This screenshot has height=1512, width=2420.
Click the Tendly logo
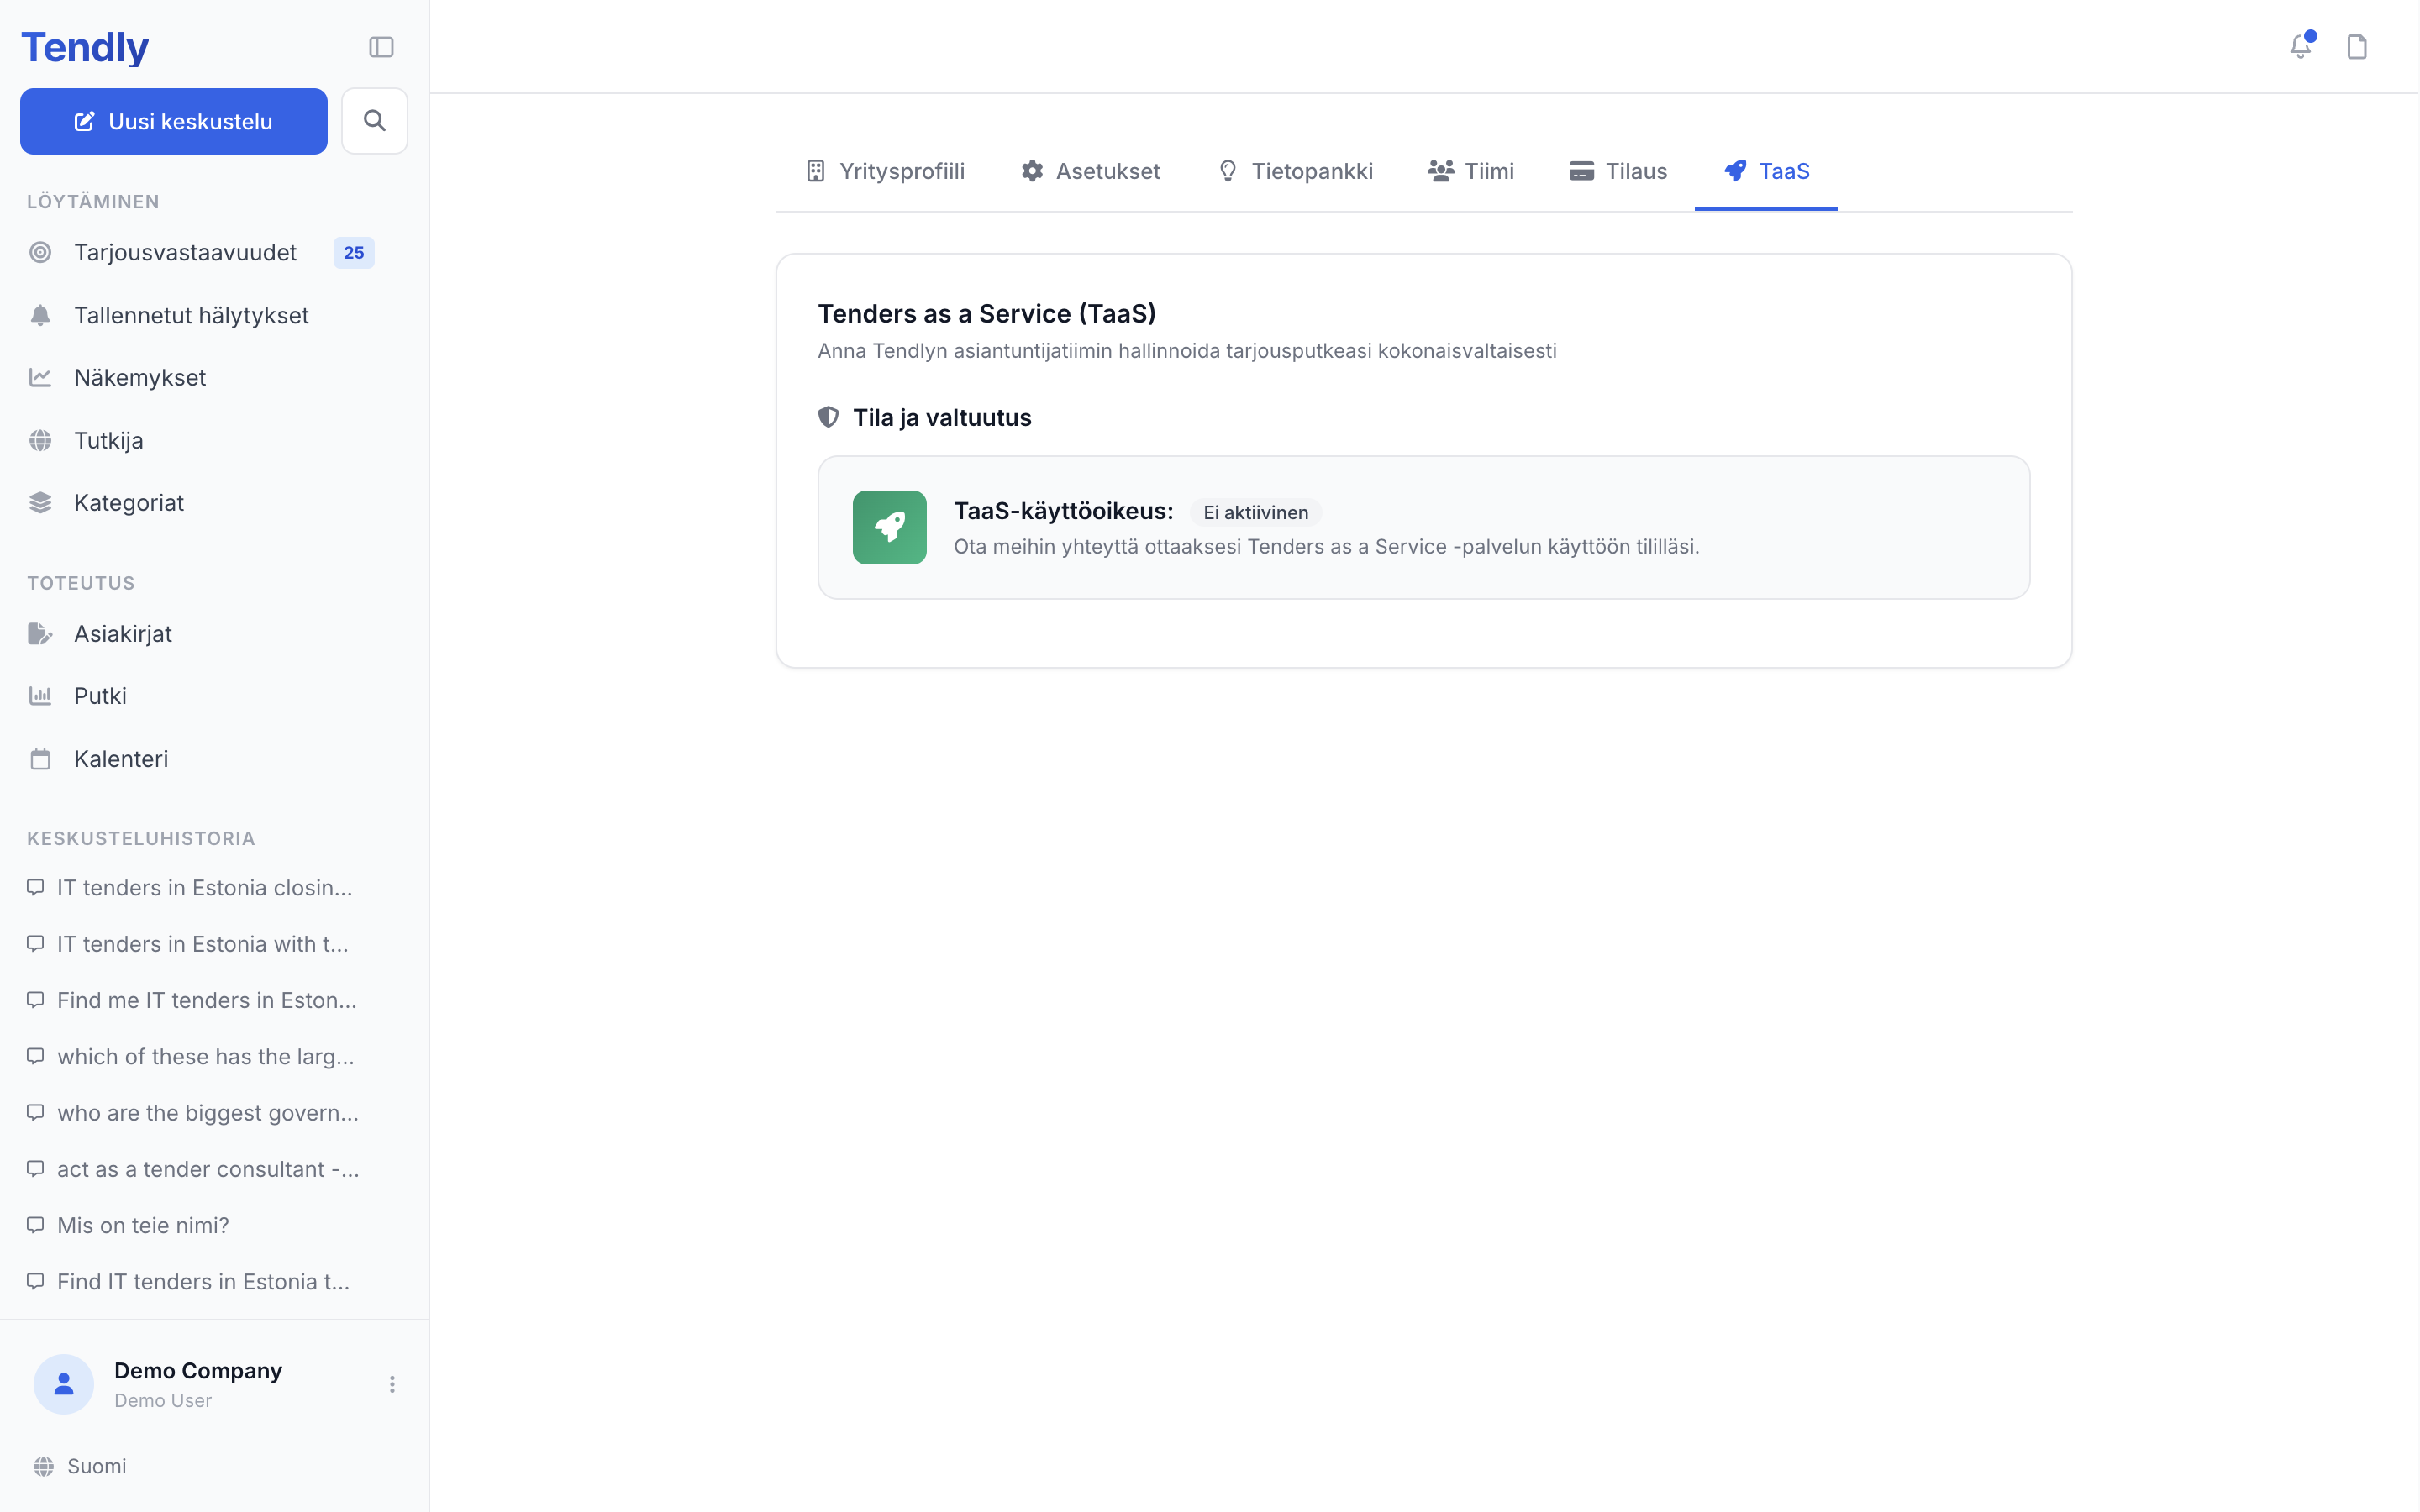85,47
